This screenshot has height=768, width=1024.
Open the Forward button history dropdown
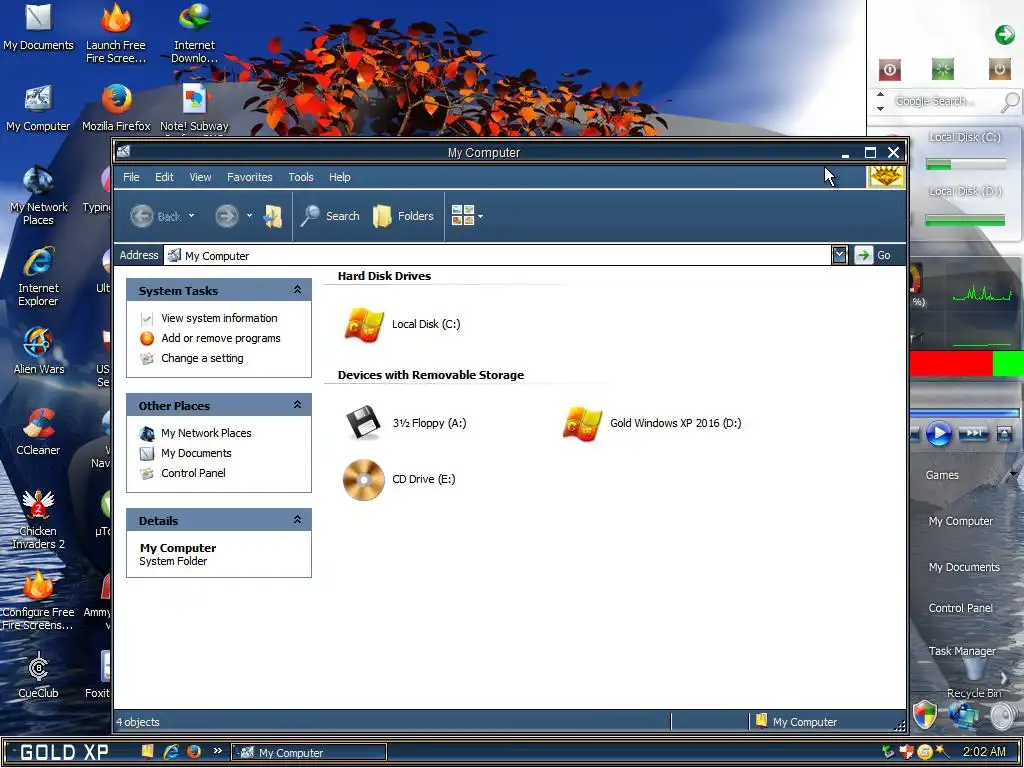pyautogui.click(x=249, y=216)
